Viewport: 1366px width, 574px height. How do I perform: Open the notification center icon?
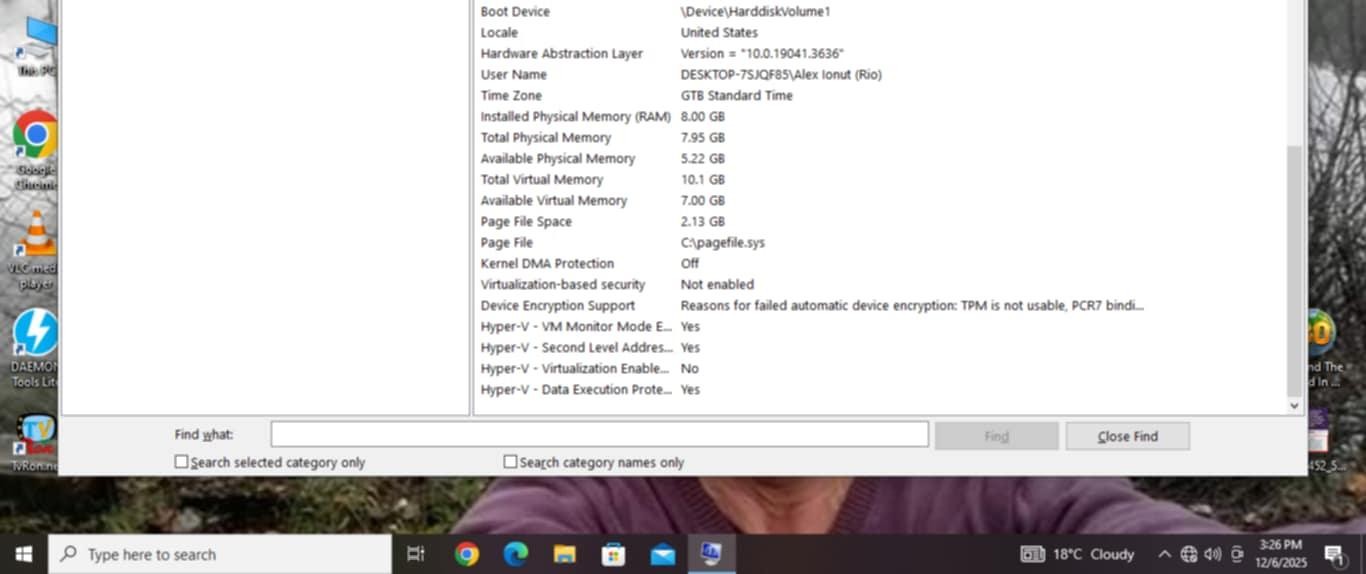tap(1334, 554)
